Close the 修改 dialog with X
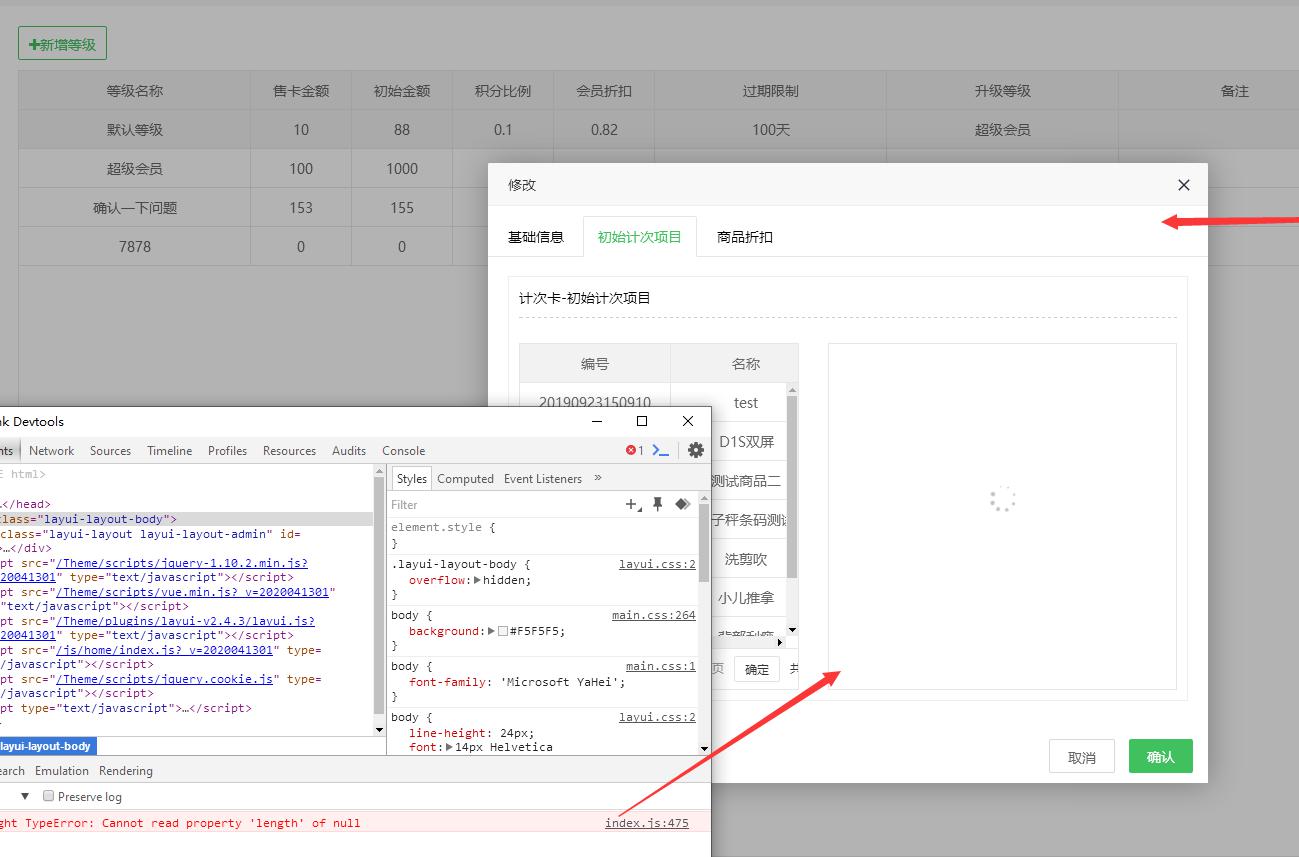 point(1183,185)
